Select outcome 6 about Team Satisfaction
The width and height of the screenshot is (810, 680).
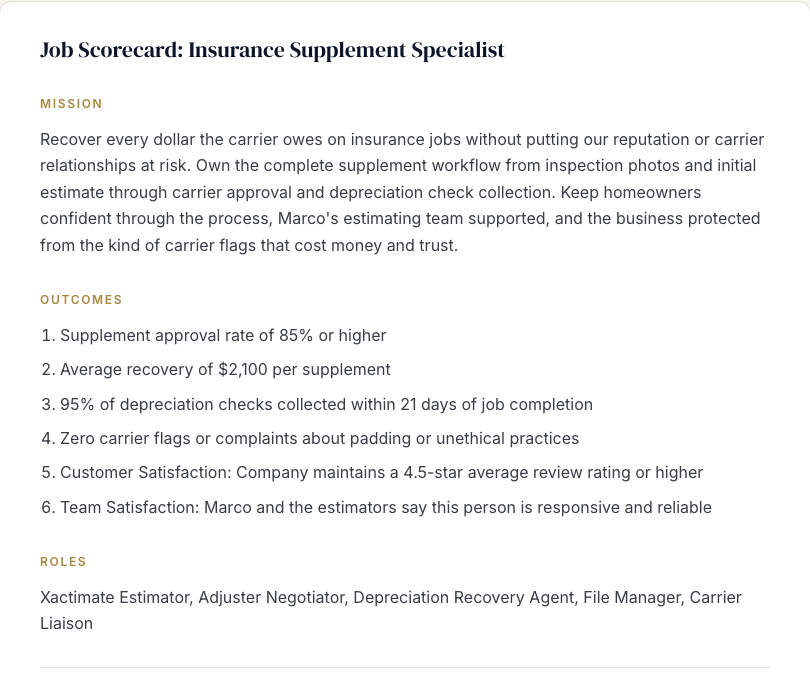pos(376,507)
